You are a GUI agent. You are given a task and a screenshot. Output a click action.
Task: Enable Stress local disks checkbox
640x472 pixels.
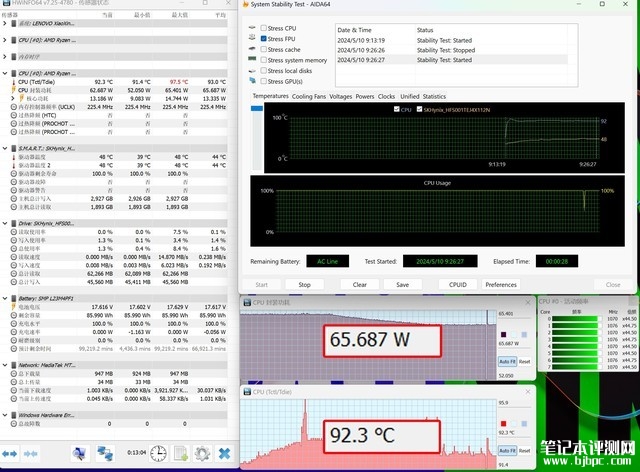click(264, 70)
